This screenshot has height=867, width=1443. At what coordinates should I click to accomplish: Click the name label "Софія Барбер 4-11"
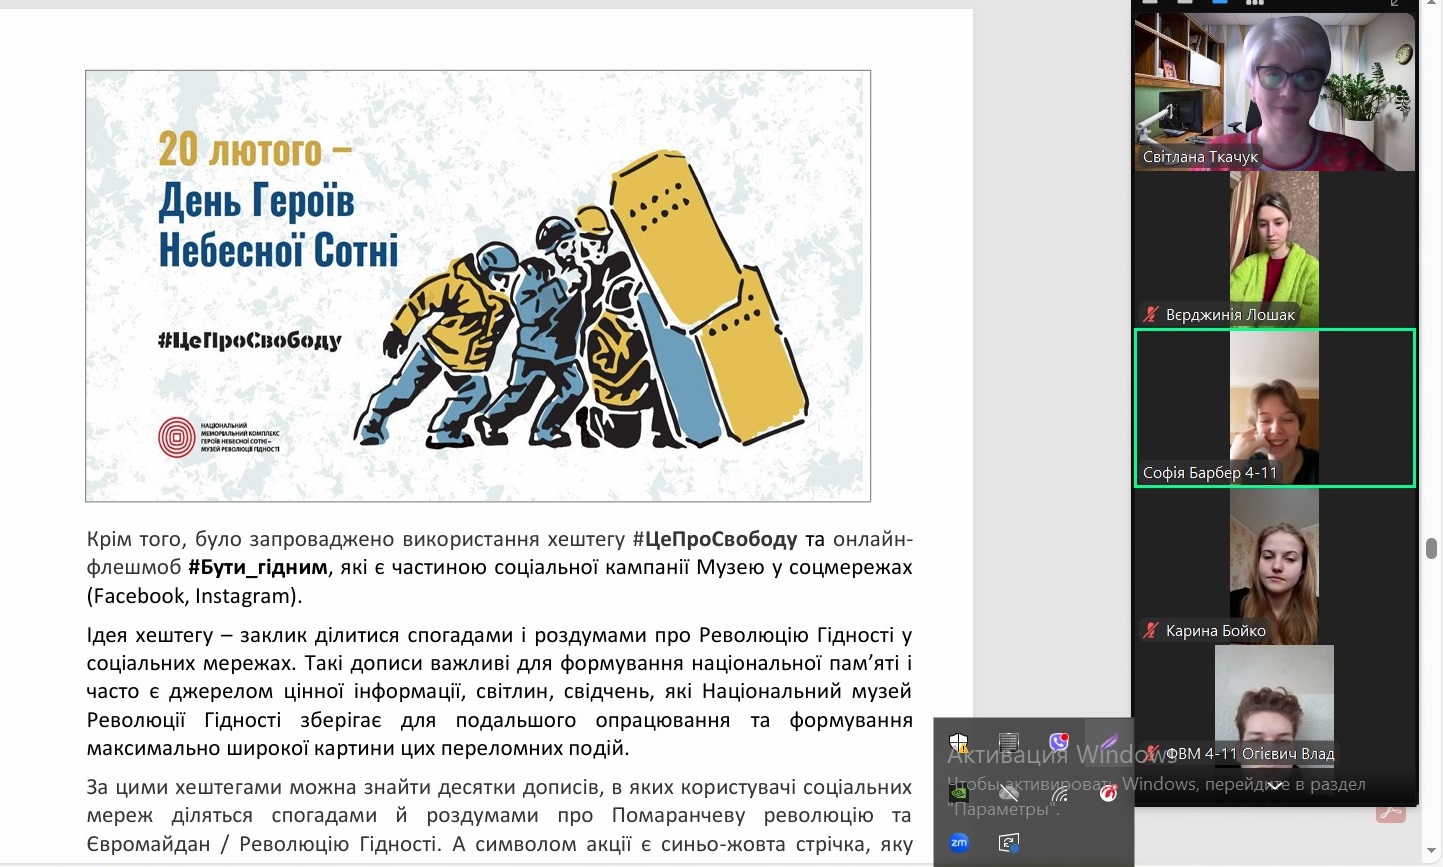tap(1210, 473)
